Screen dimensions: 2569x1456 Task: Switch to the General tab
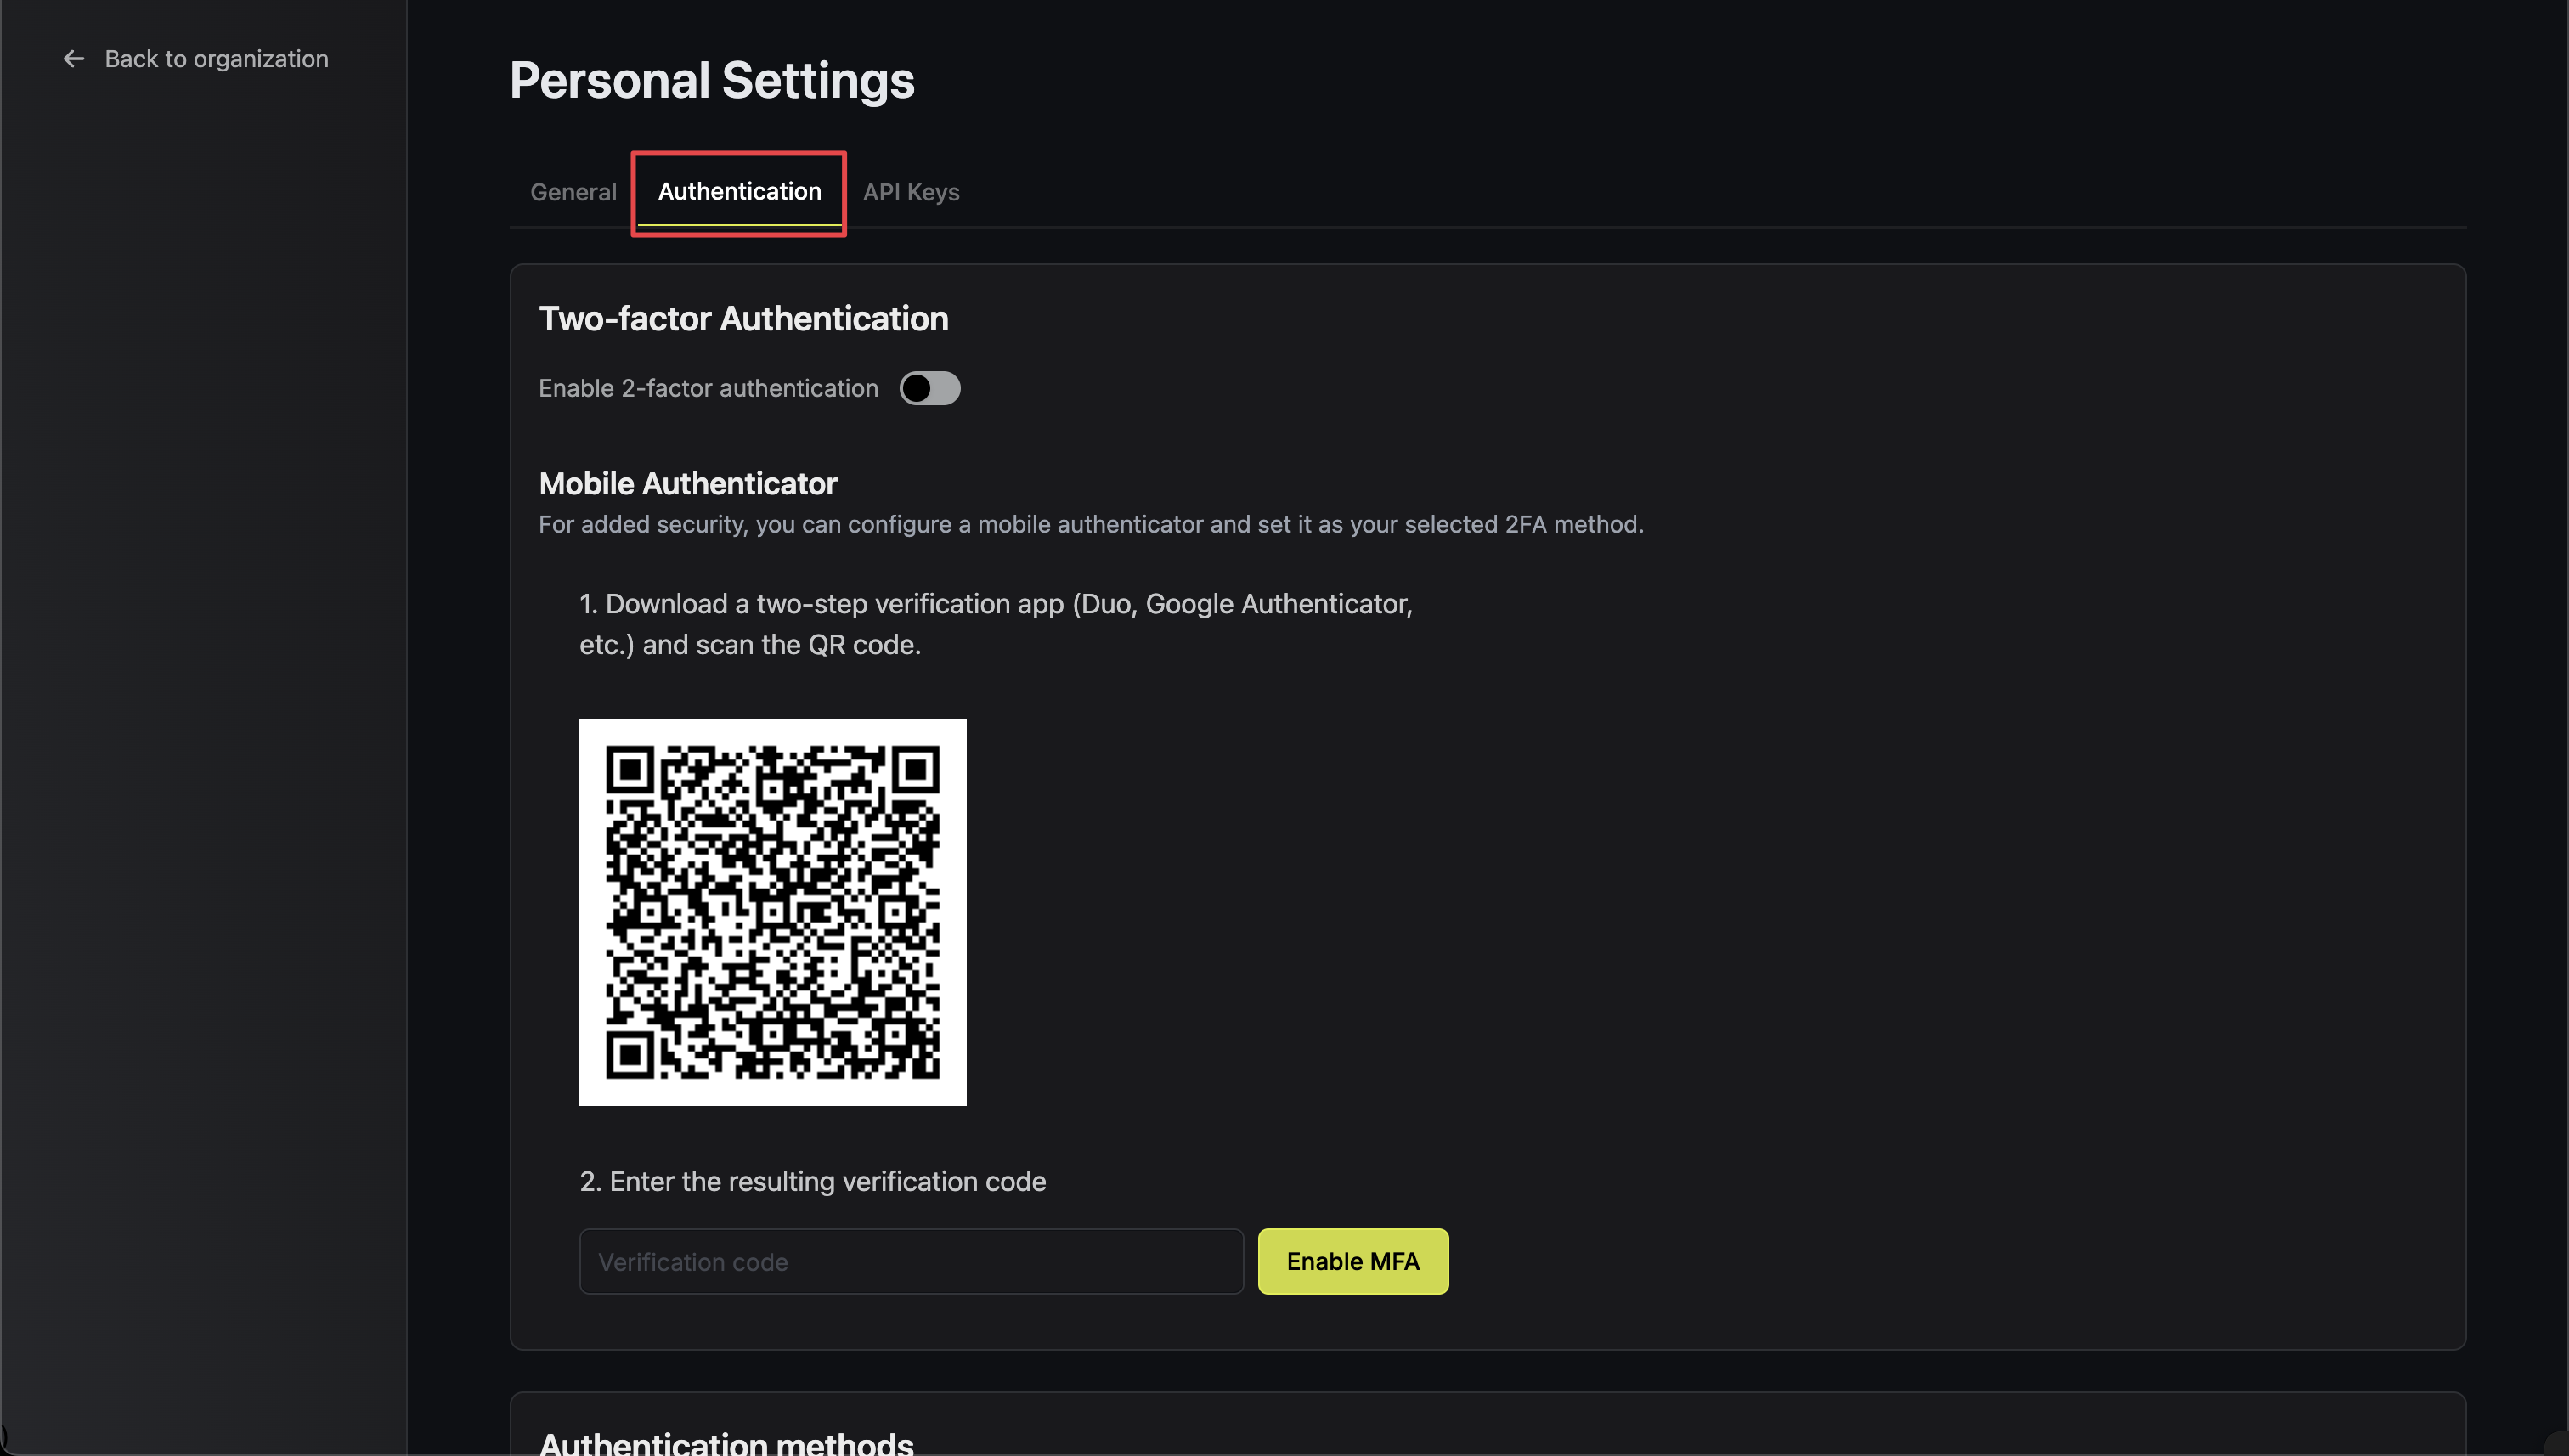(x=573, y=192)
